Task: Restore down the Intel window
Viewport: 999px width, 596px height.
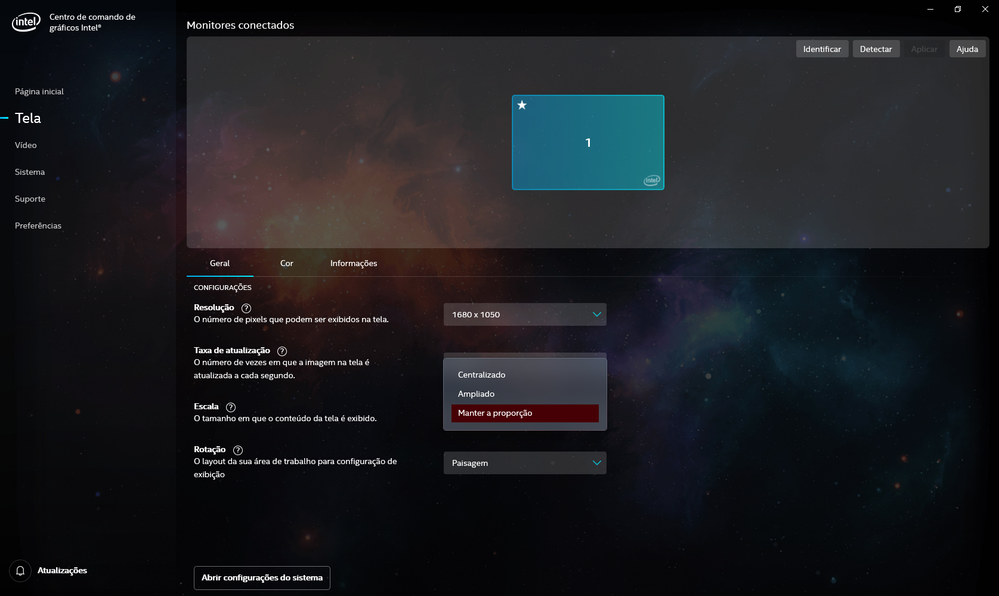Action: [x=958, y=9]
